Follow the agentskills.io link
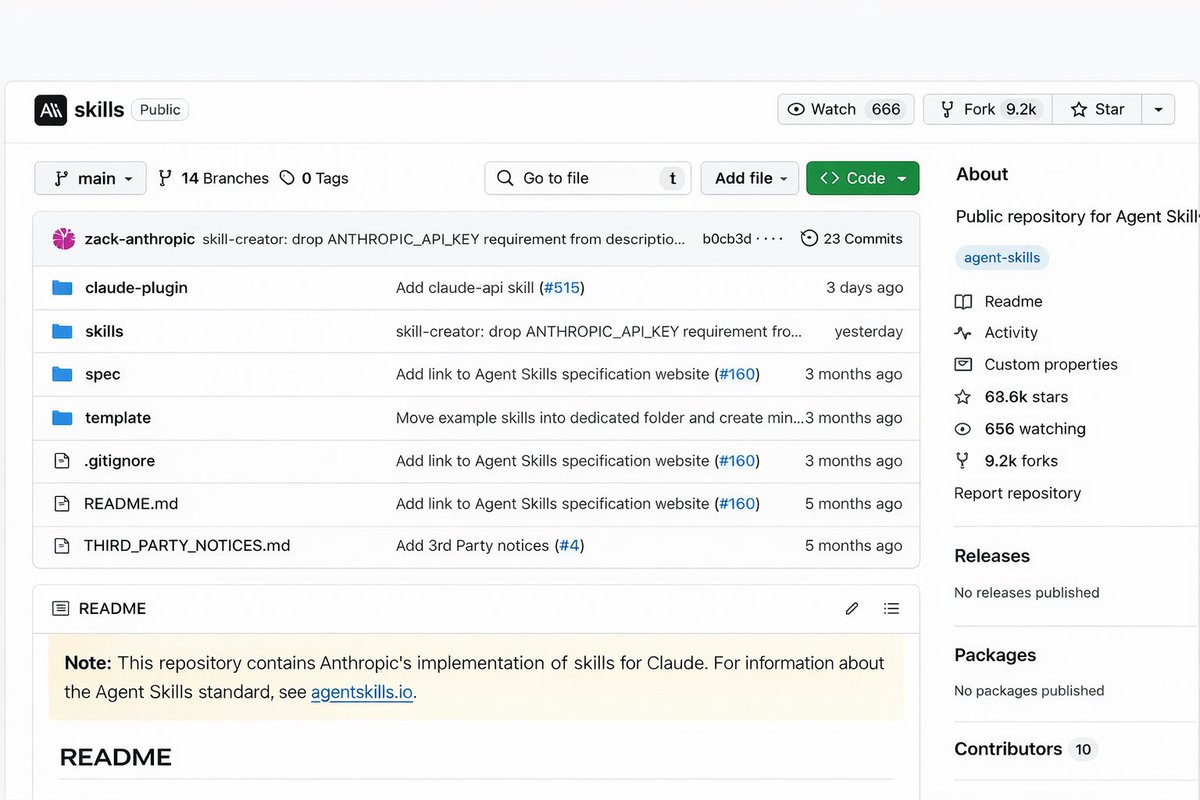The height and width of the screenshot is (800, 1200). [x=362, y=692]
